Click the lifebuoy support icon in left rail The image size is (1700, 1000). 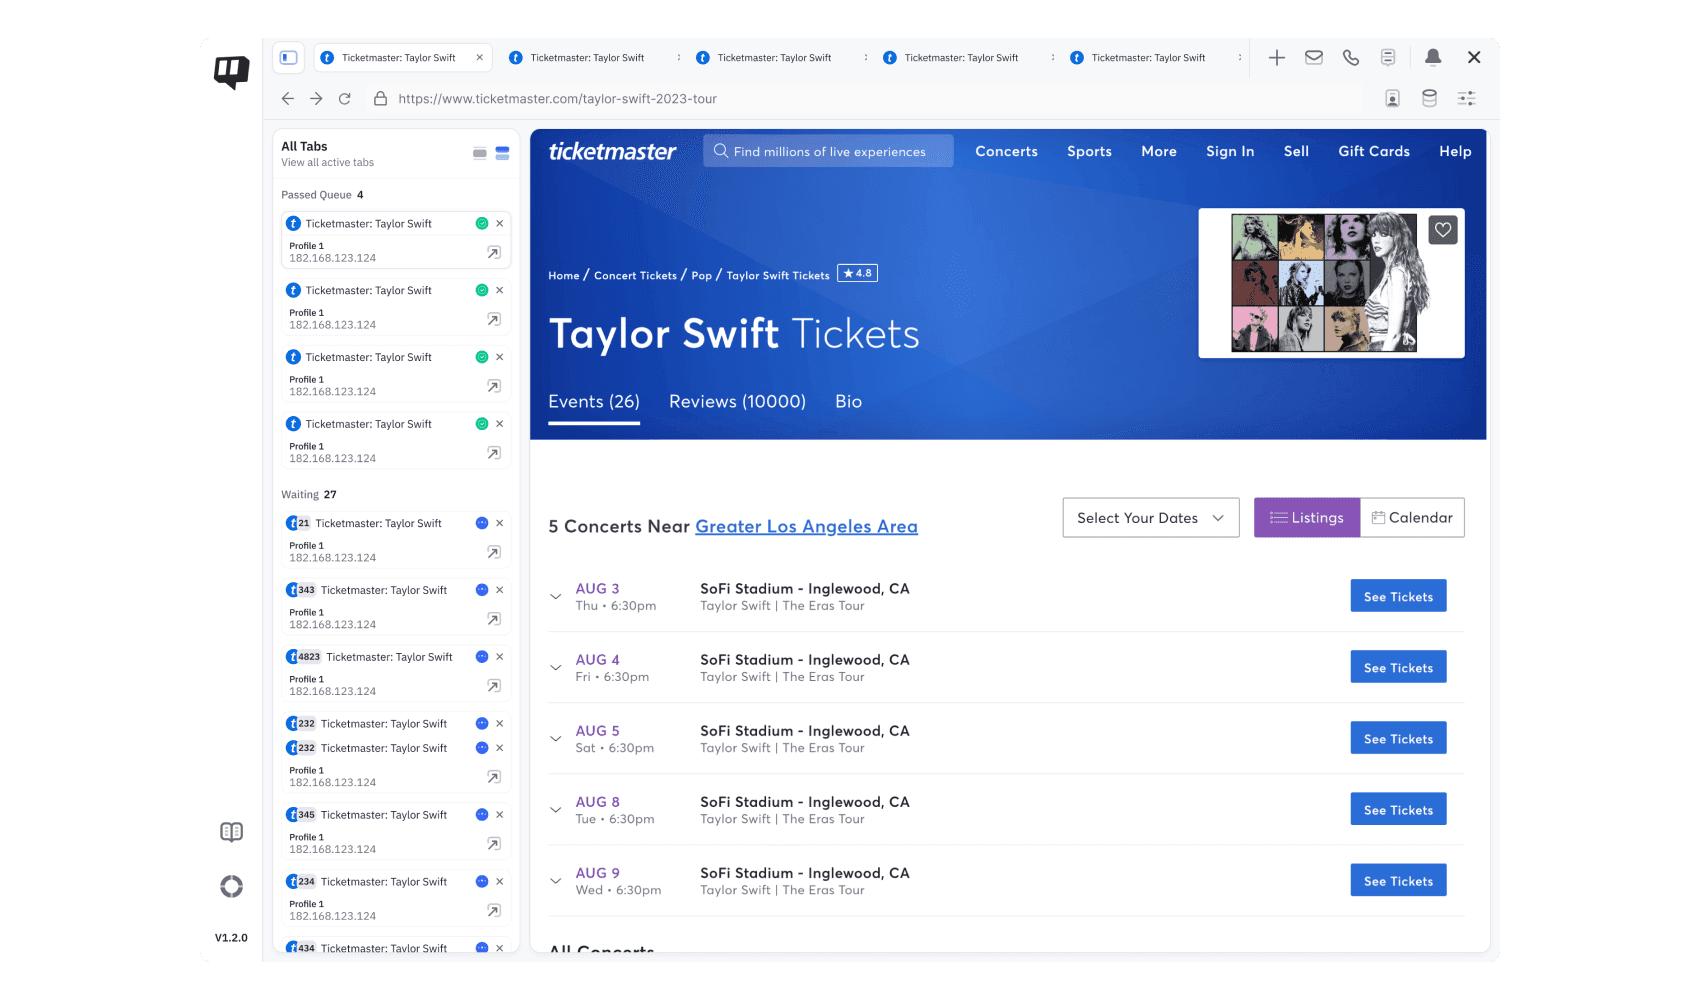pos(232,886)
